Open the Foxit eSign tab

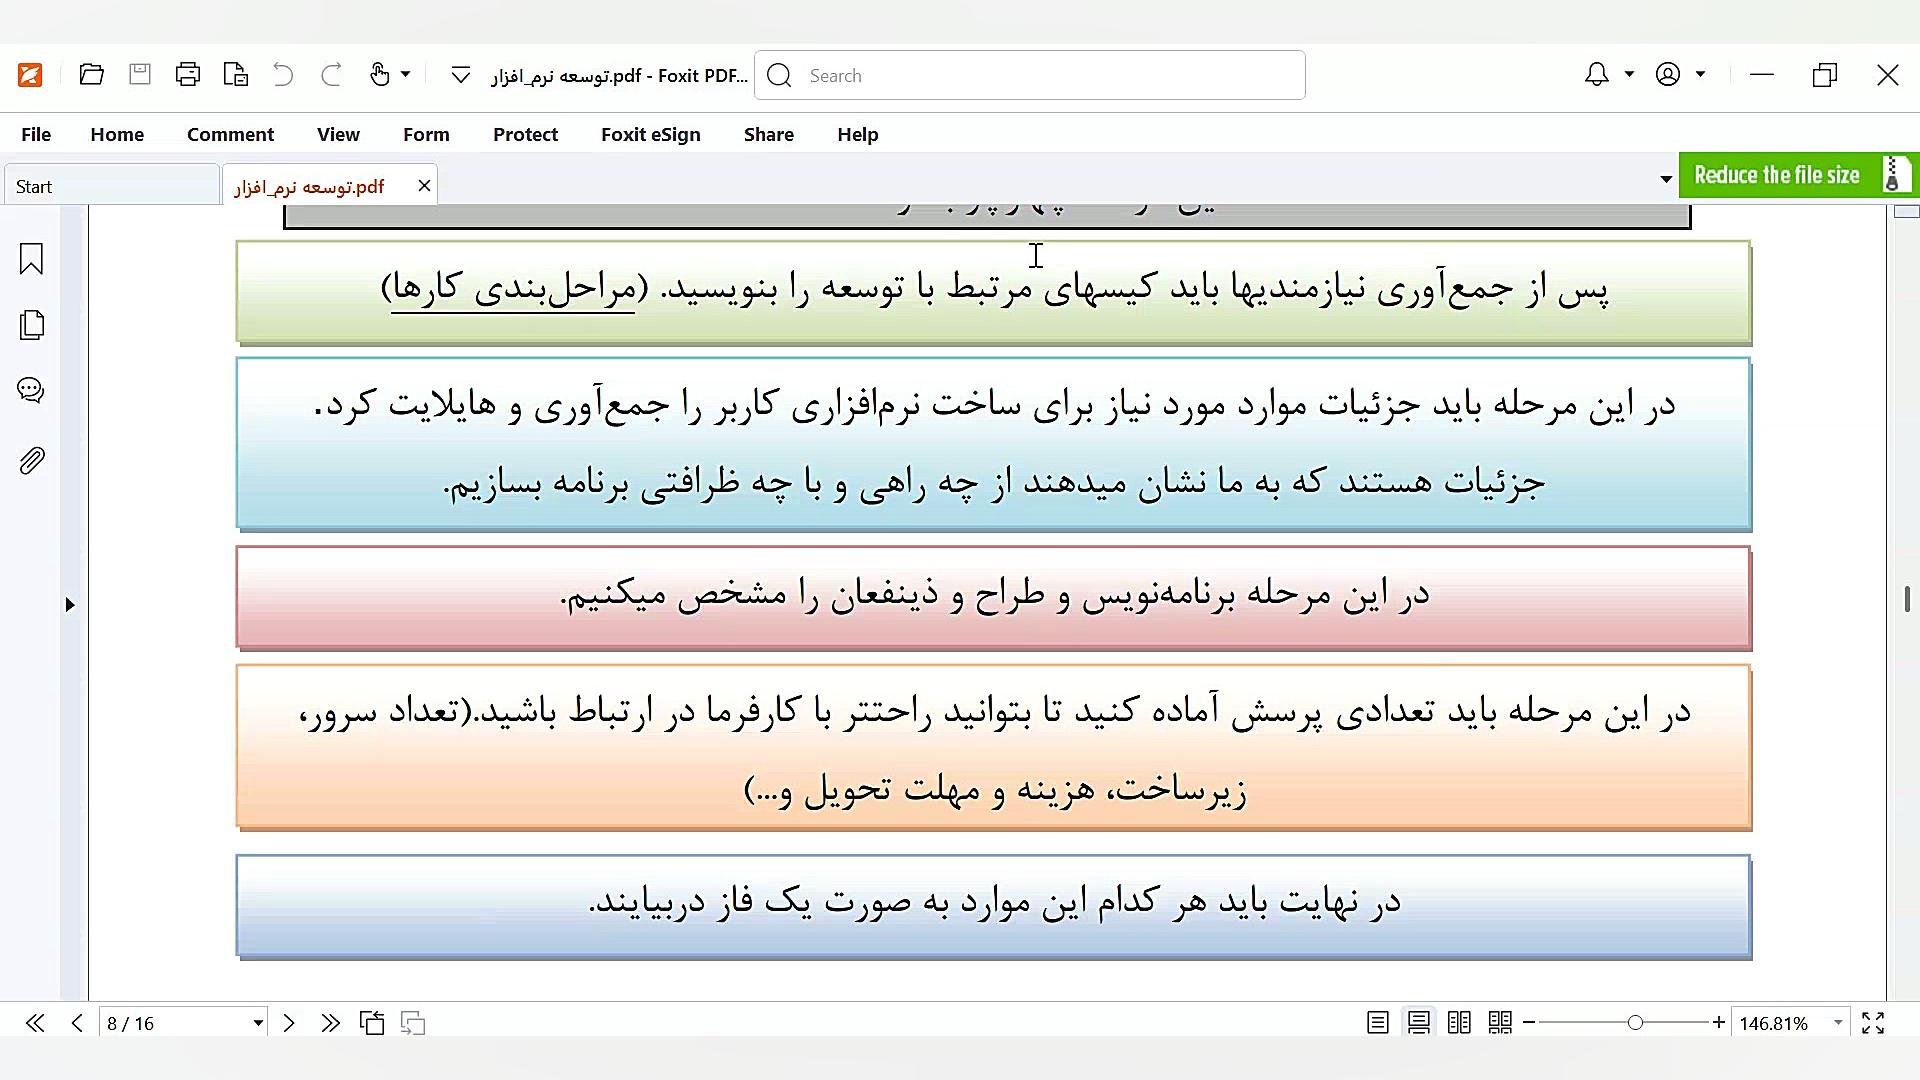coord(651,134)
